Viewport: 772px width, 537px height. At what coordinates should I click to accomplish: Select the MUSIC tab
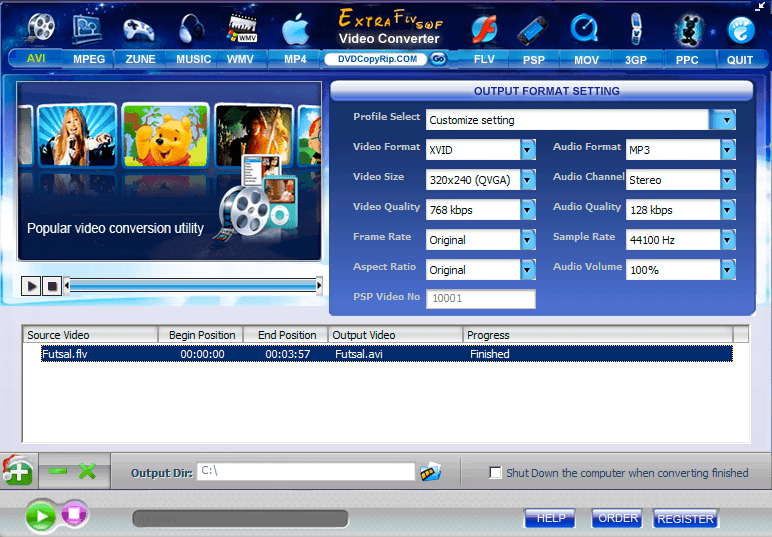coord(193,60)
